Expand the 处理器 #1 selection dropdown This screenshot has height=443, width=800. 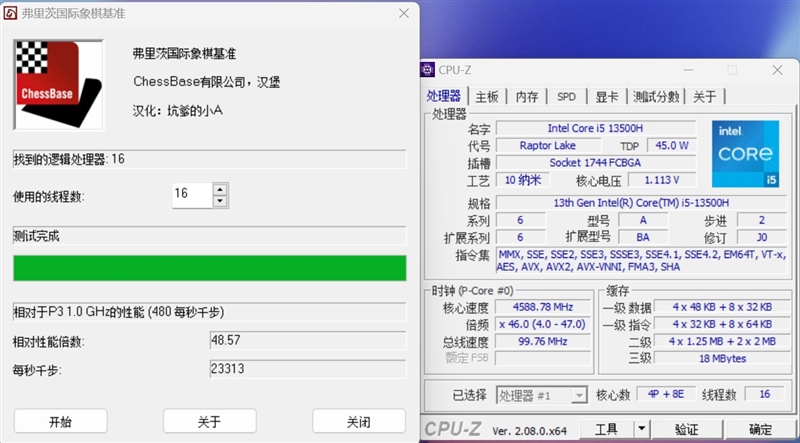(578, 395)
